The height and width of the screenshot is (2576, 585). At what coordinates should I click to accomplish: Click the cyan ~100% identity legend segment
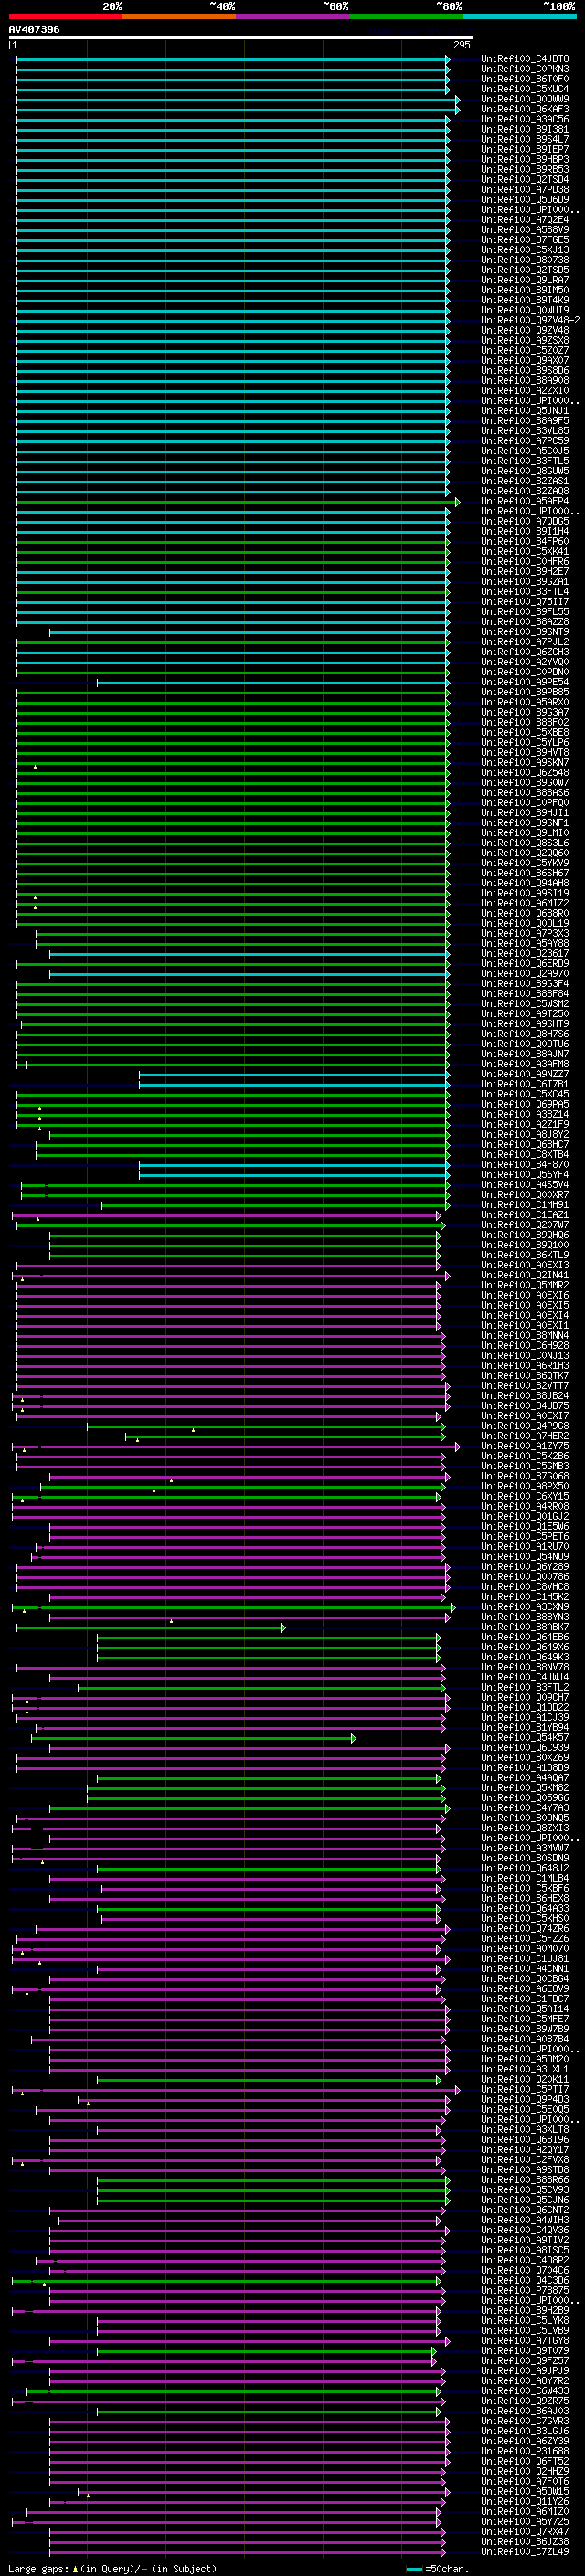coord(520,16)
